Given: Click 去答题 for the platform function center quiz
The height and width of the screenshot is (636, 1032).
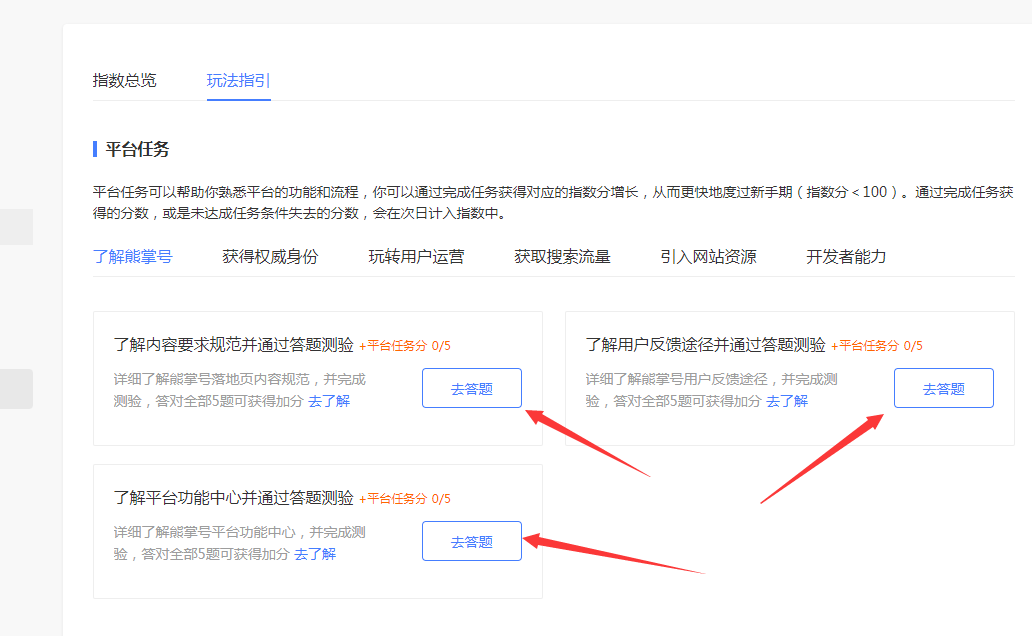Looking at the screenshot, I should click(471, 542).
